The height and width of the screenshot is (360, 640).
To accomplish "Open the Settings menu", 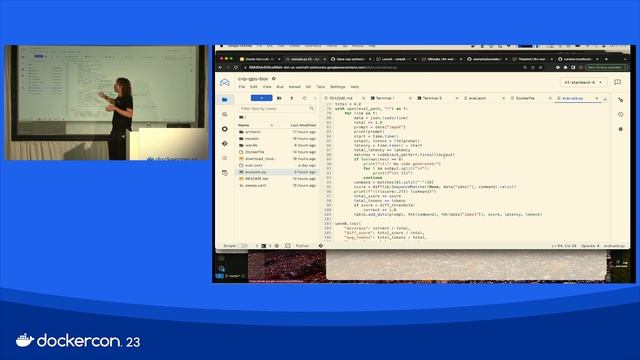I will coord(338,87).
